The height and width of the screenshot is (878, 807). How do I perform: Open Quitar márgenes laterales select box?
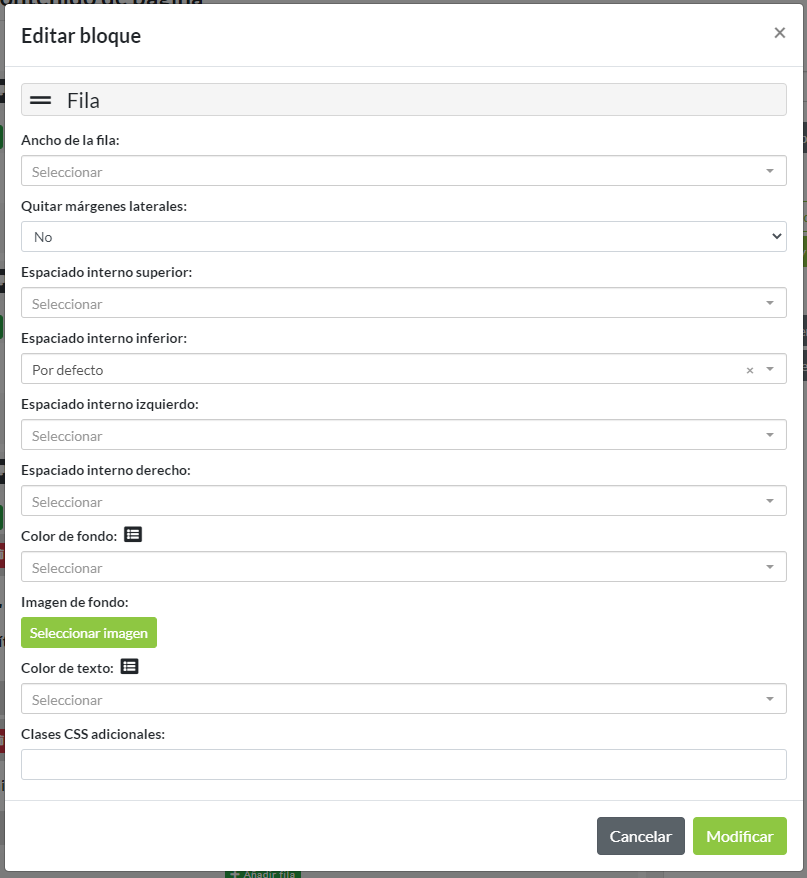click(403, 237)
